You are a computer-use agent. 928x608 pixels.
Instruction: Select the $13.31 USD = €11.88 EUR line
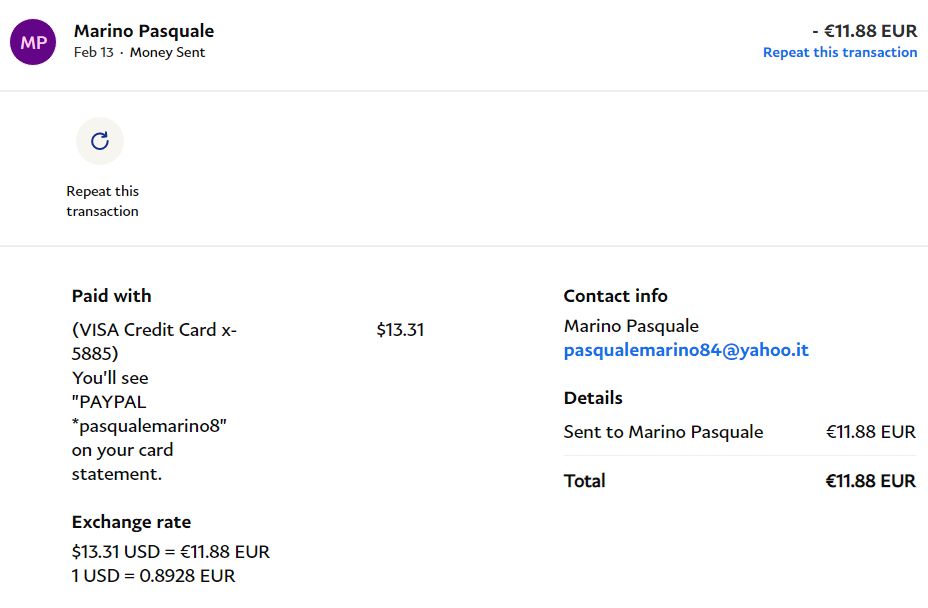[x=171, y=552]
